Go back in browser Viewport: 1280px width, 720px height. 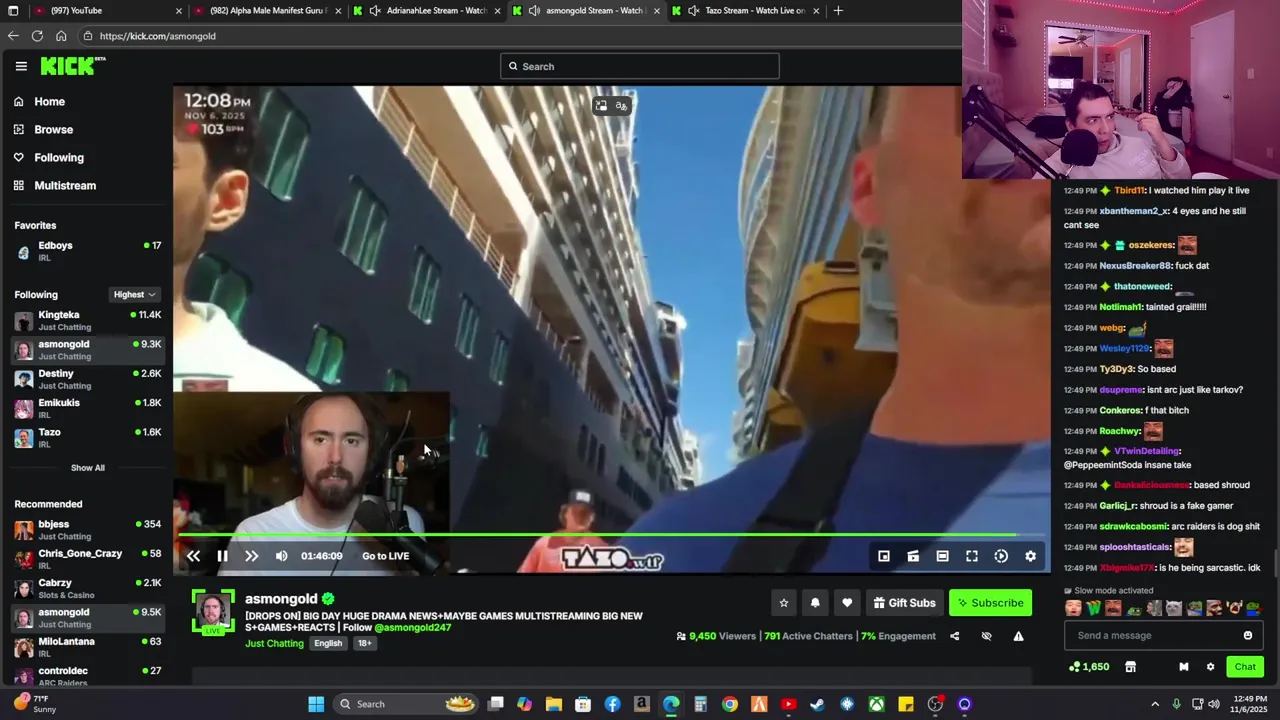click(13, 36)
